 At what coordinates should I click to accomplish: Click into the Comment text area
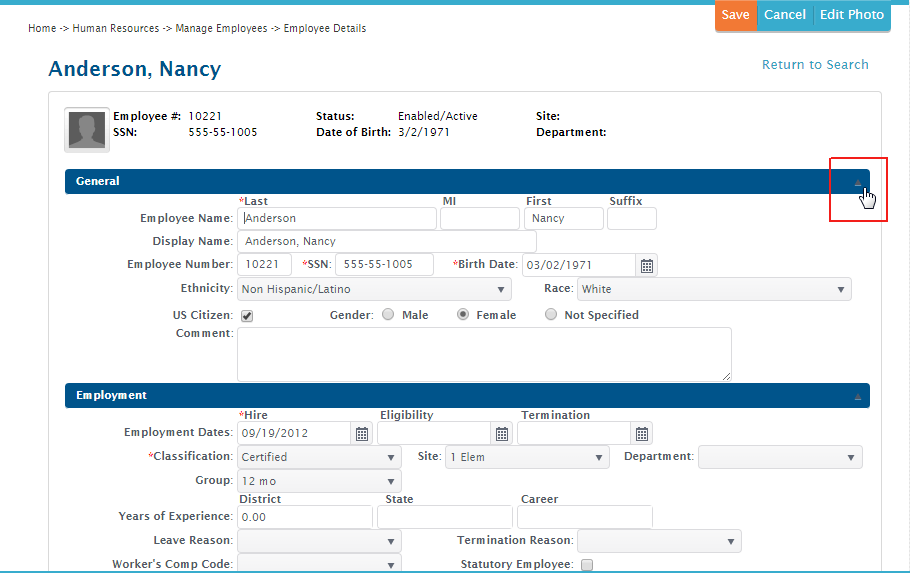[484, 354]
